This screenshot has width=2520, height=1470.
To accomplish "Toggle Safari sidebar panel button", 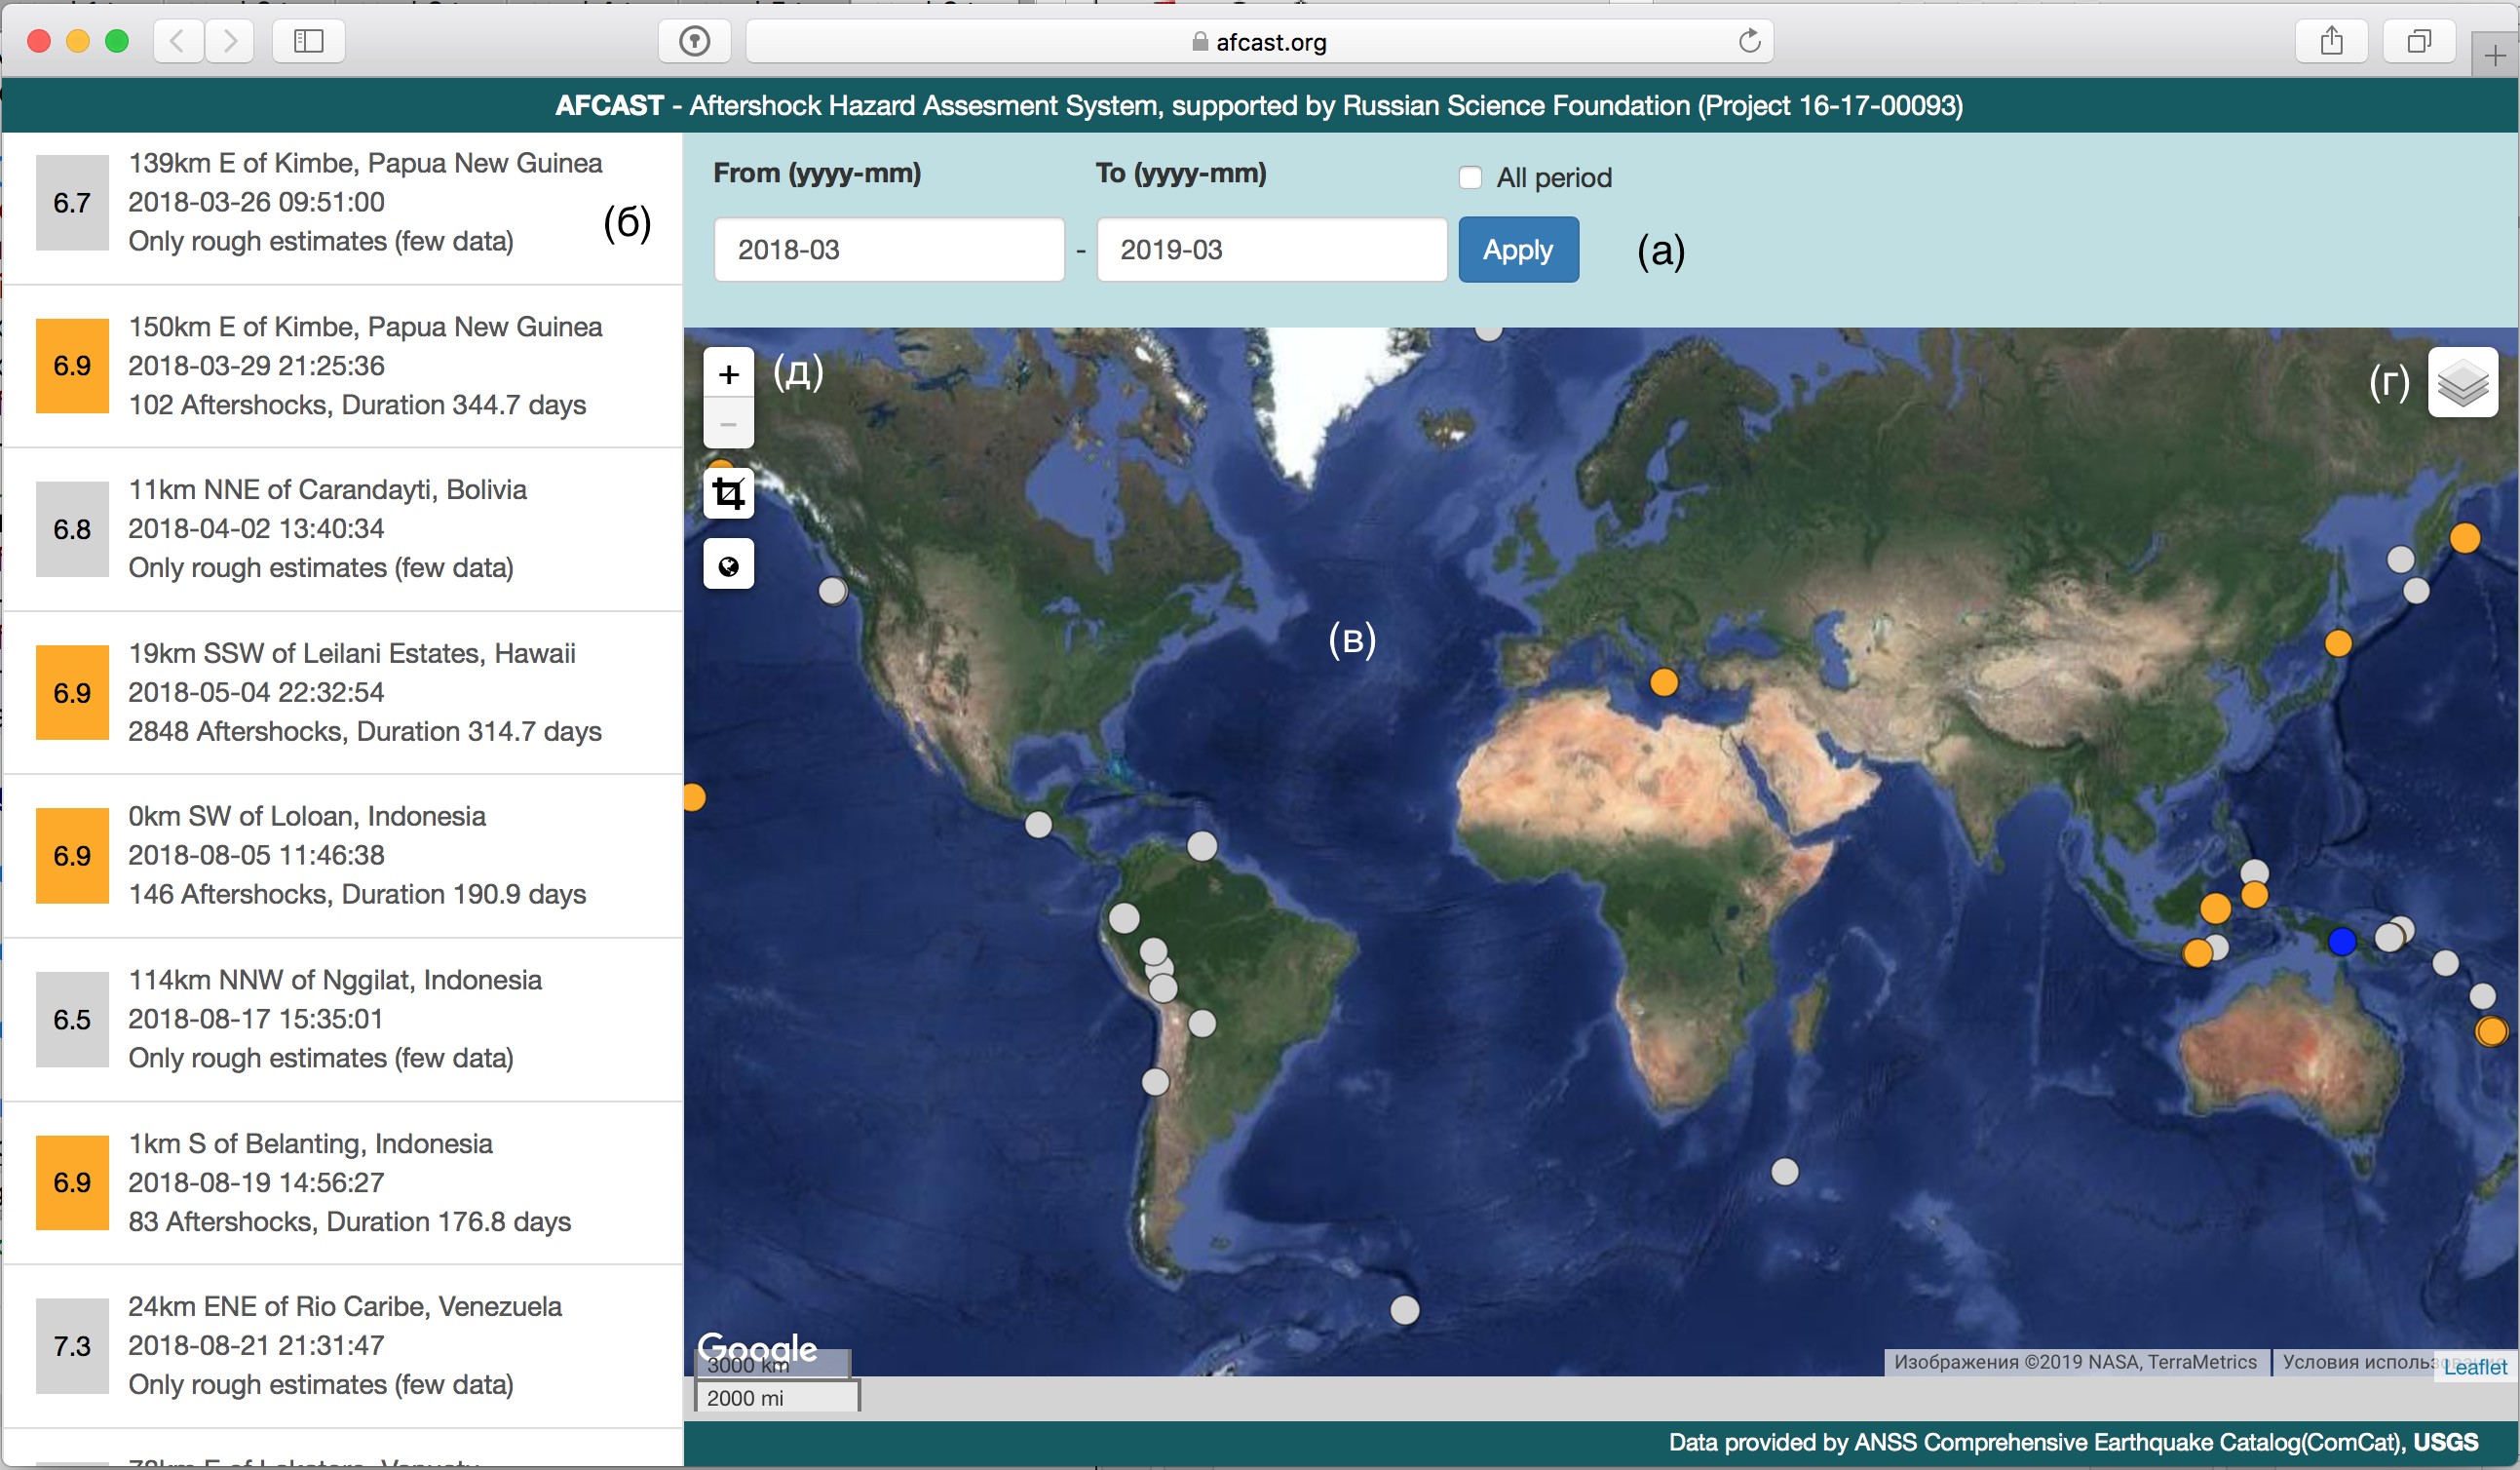I will click(308, 41).
